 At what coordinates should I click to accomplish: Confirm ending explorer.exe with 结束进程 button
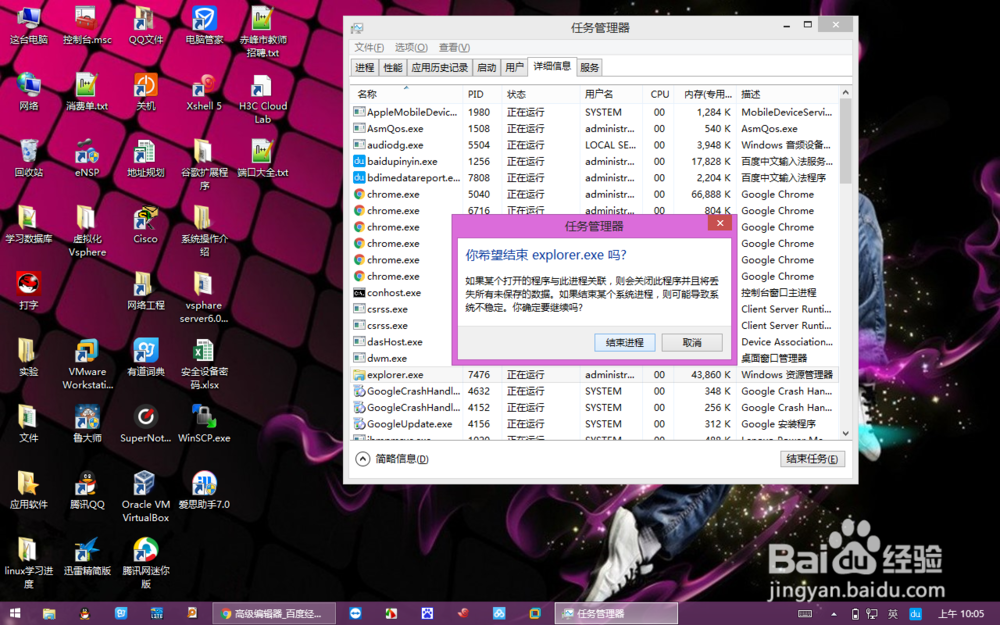624,342
